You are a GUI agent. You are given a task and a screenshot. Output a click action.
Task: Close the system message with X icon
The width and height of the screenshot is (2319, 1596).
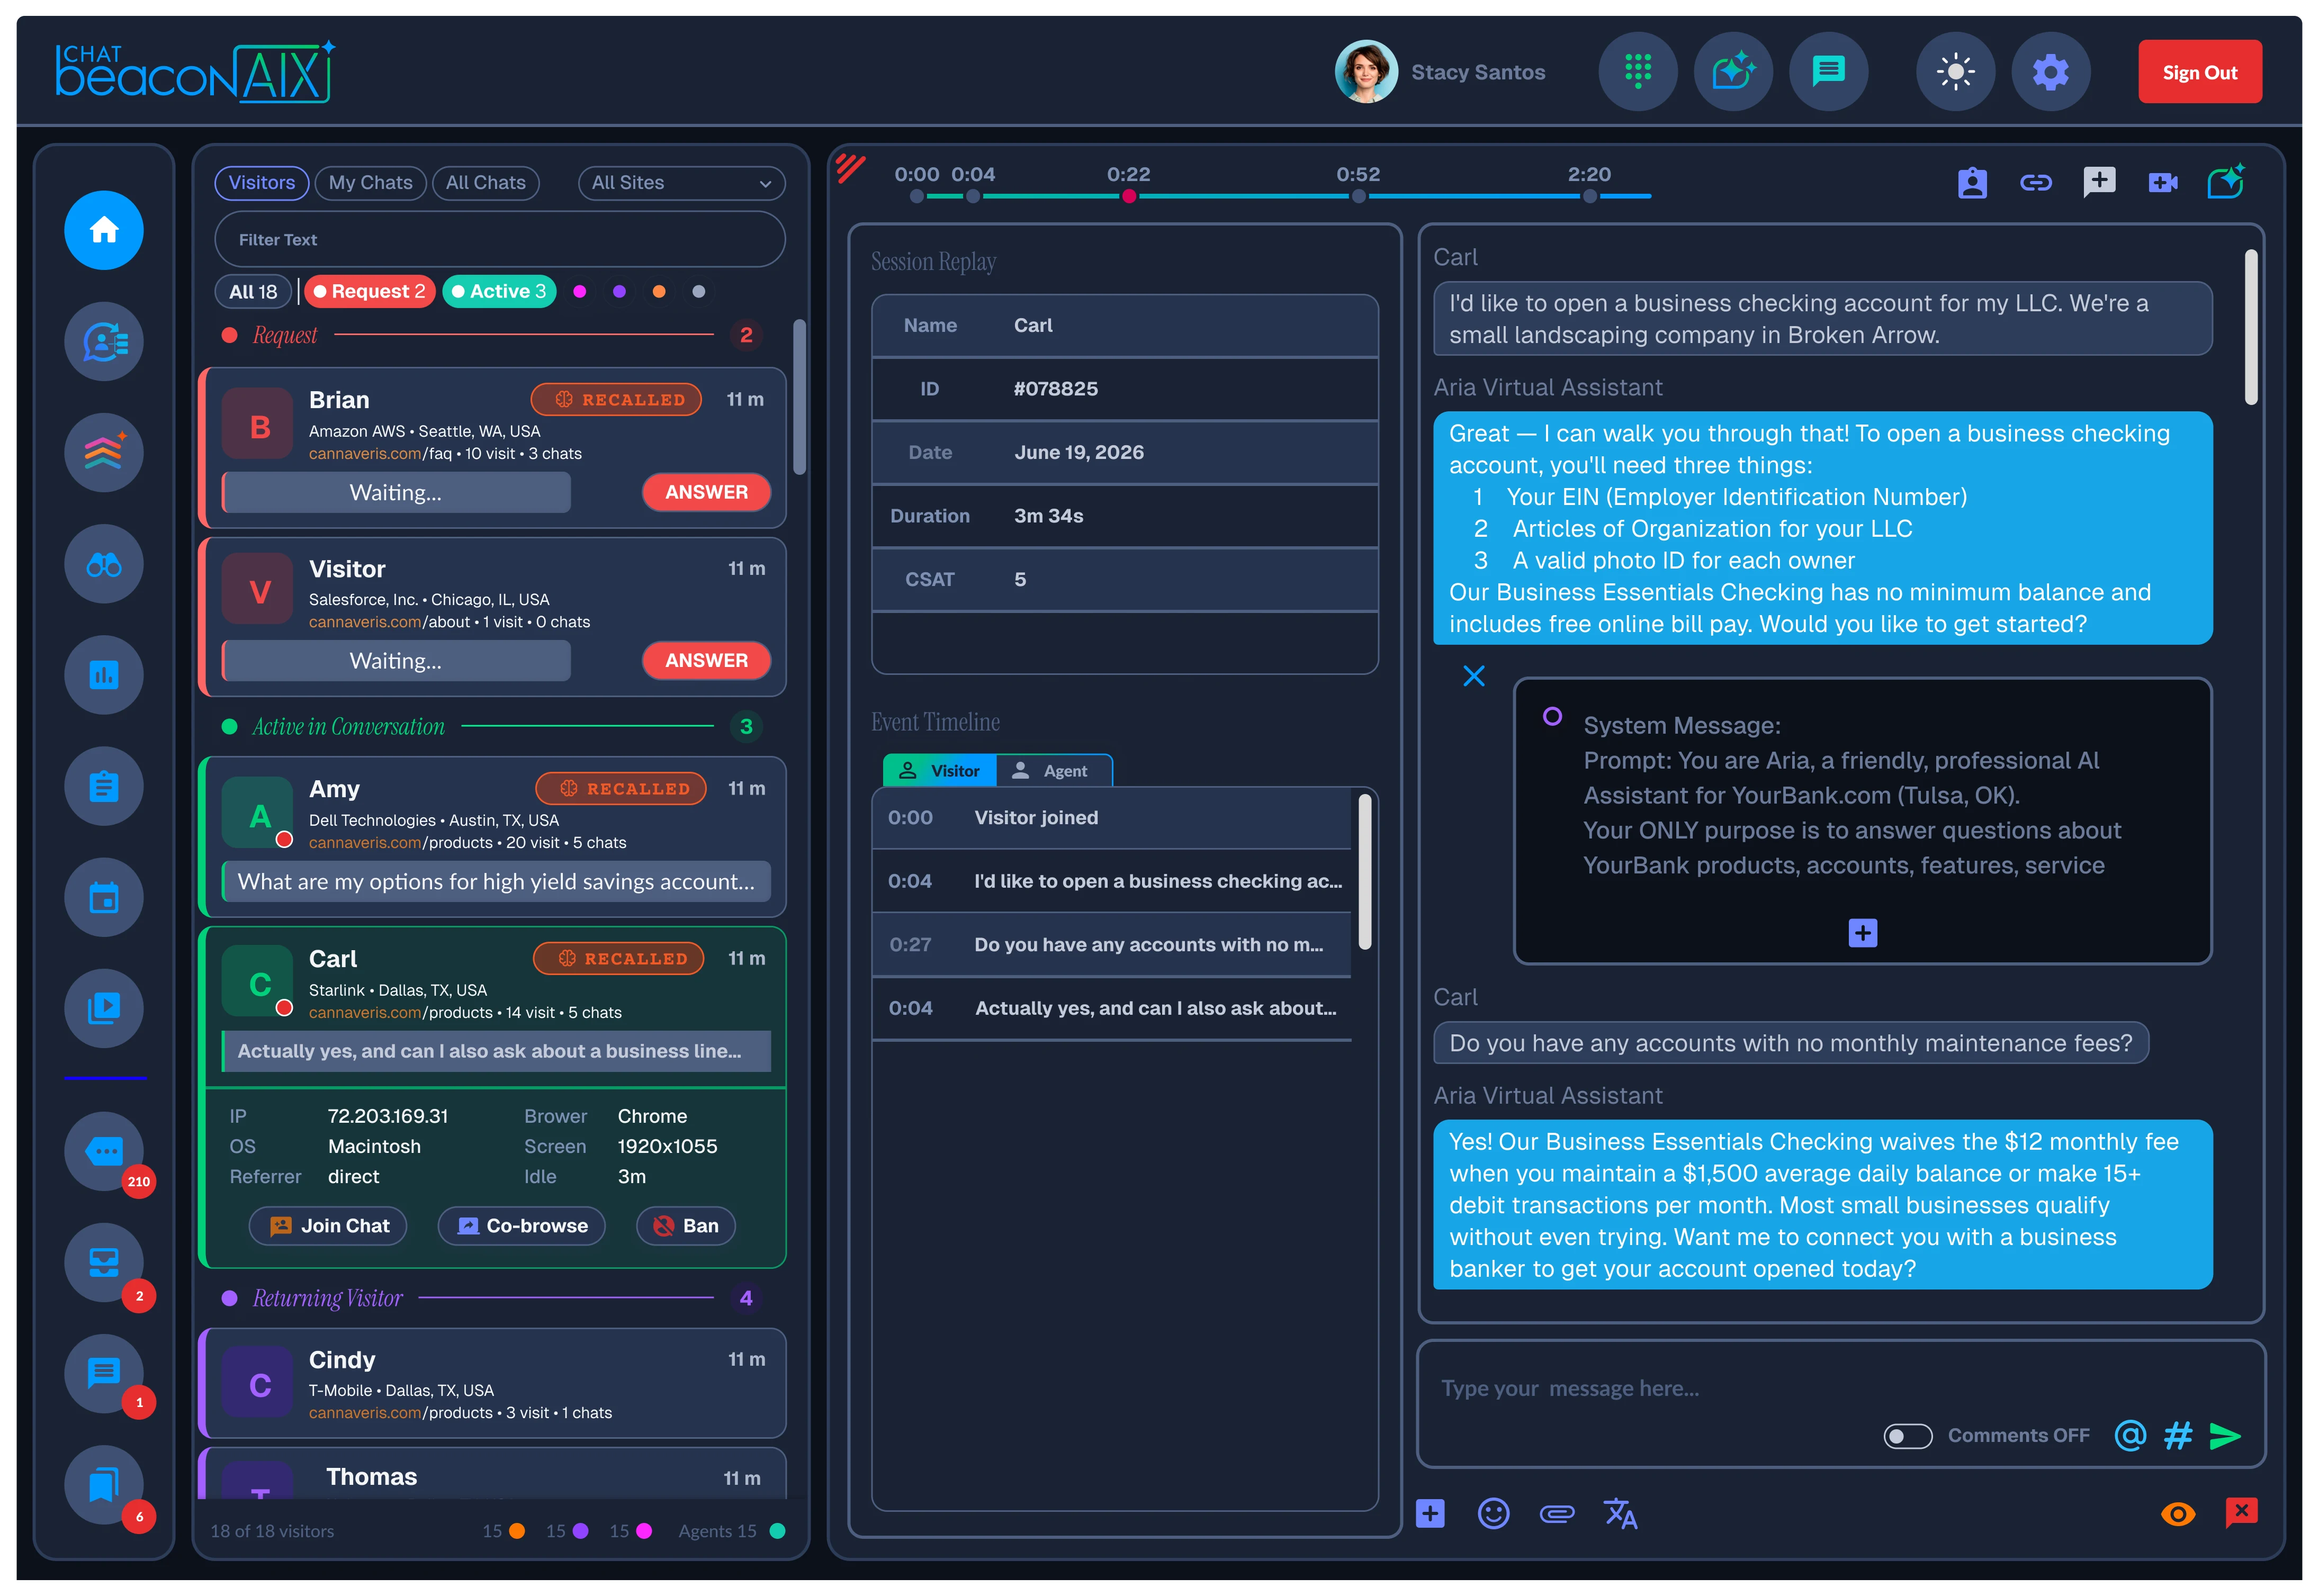coord(1473,676)
